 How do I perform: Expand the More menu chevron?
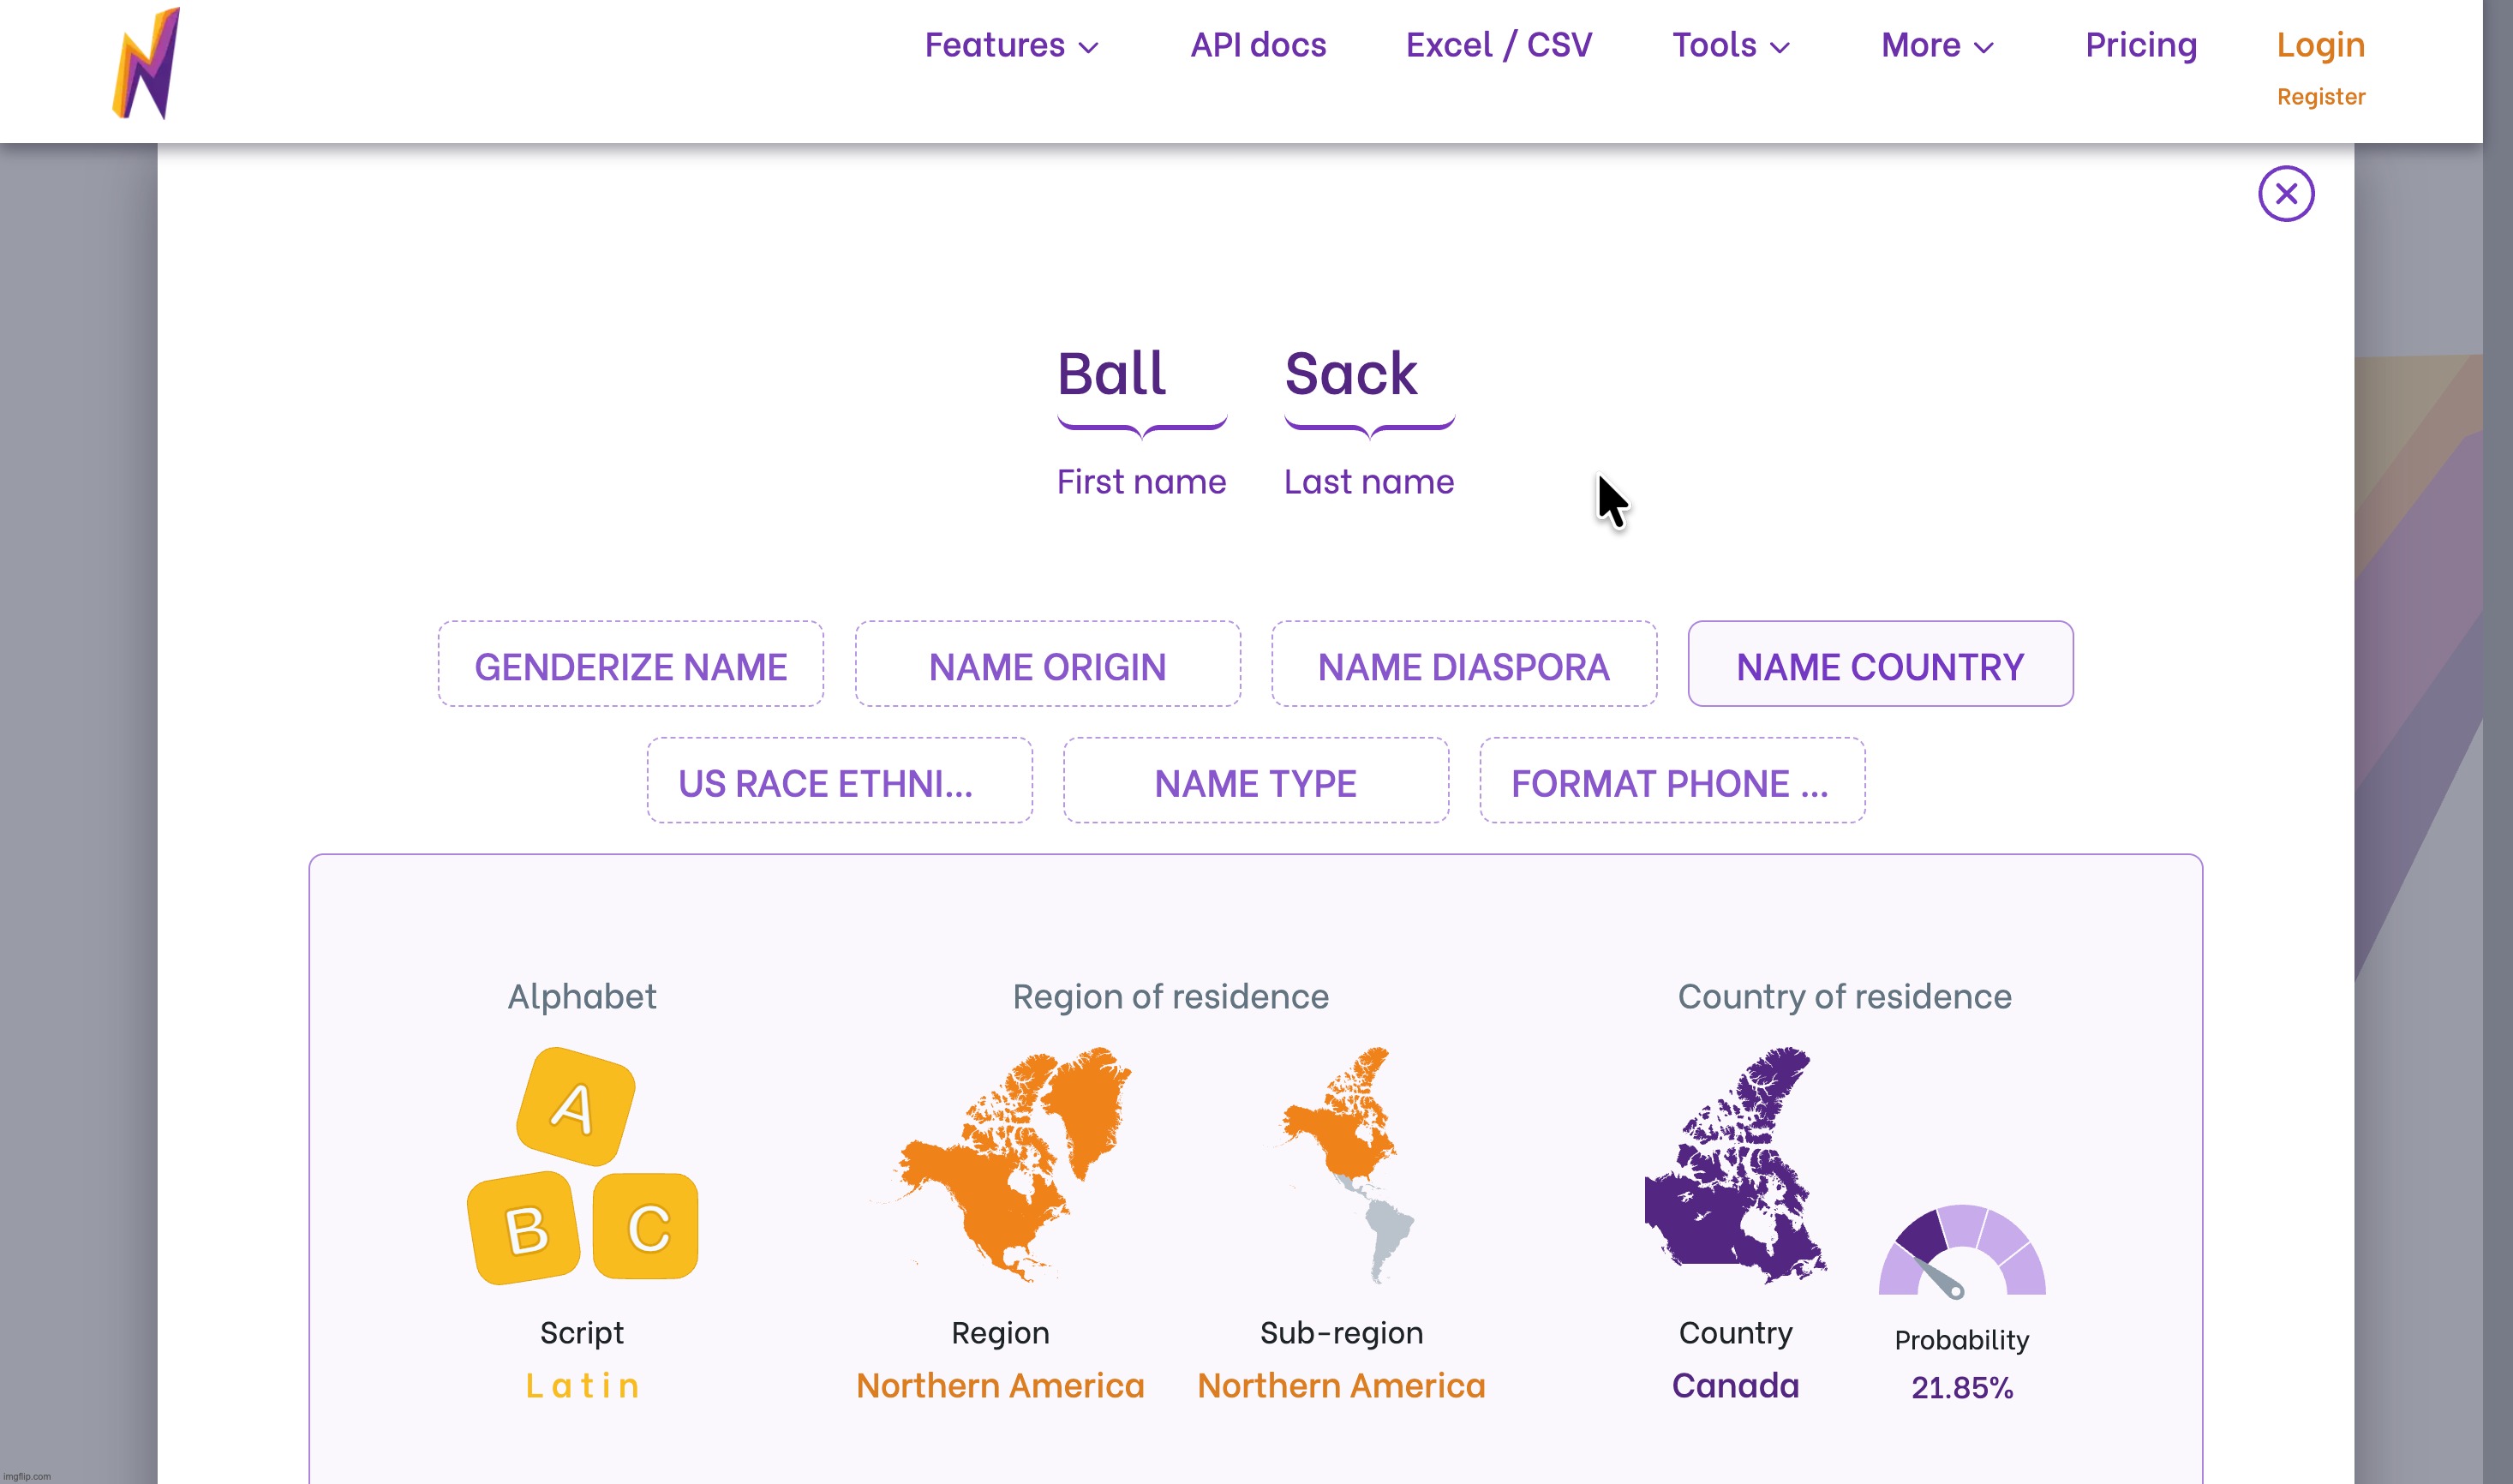[x=1985, y=47]
